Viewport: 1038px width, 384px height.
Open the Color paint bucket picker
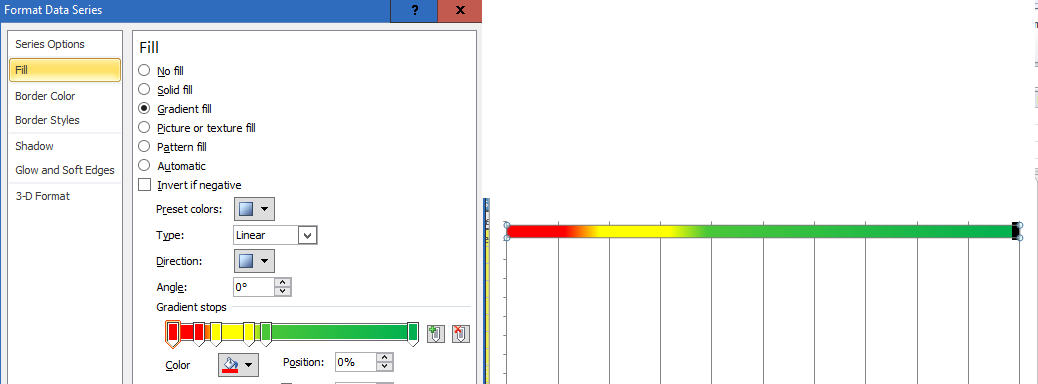tap(238, 365)
